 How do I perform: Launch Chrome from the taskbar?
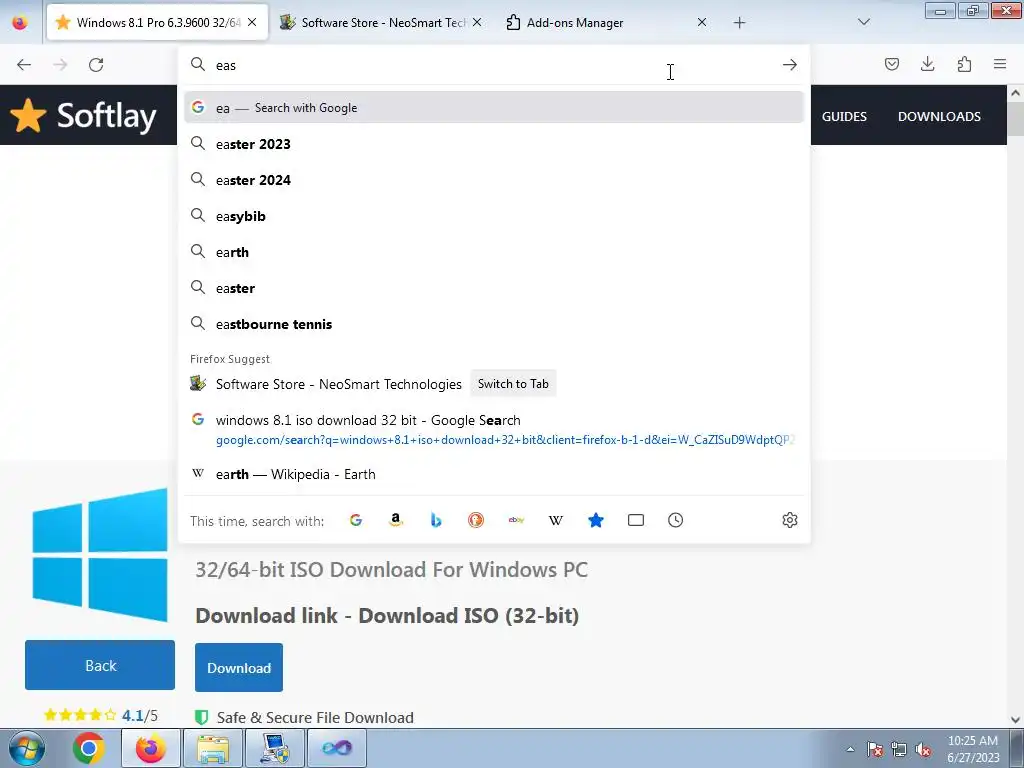click(x=89, y=748)
